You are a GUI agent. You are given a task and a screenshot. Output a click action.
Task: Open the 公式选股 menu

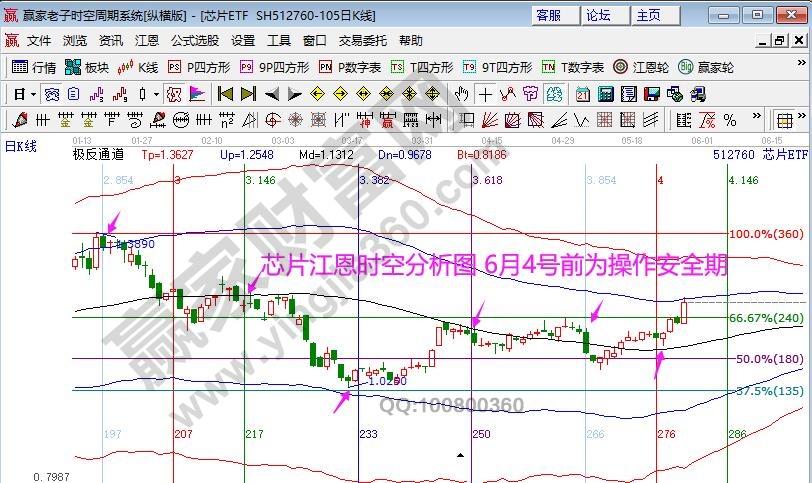pyautogui.click(x=194, y=41)
